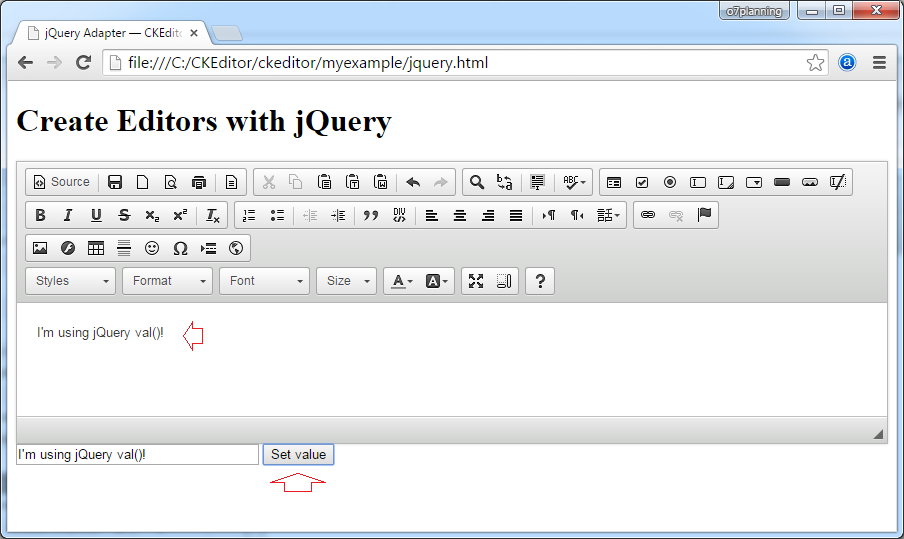This screenshot has width=904, height=539.
Task: Undo the last edit
Action: 413,182
